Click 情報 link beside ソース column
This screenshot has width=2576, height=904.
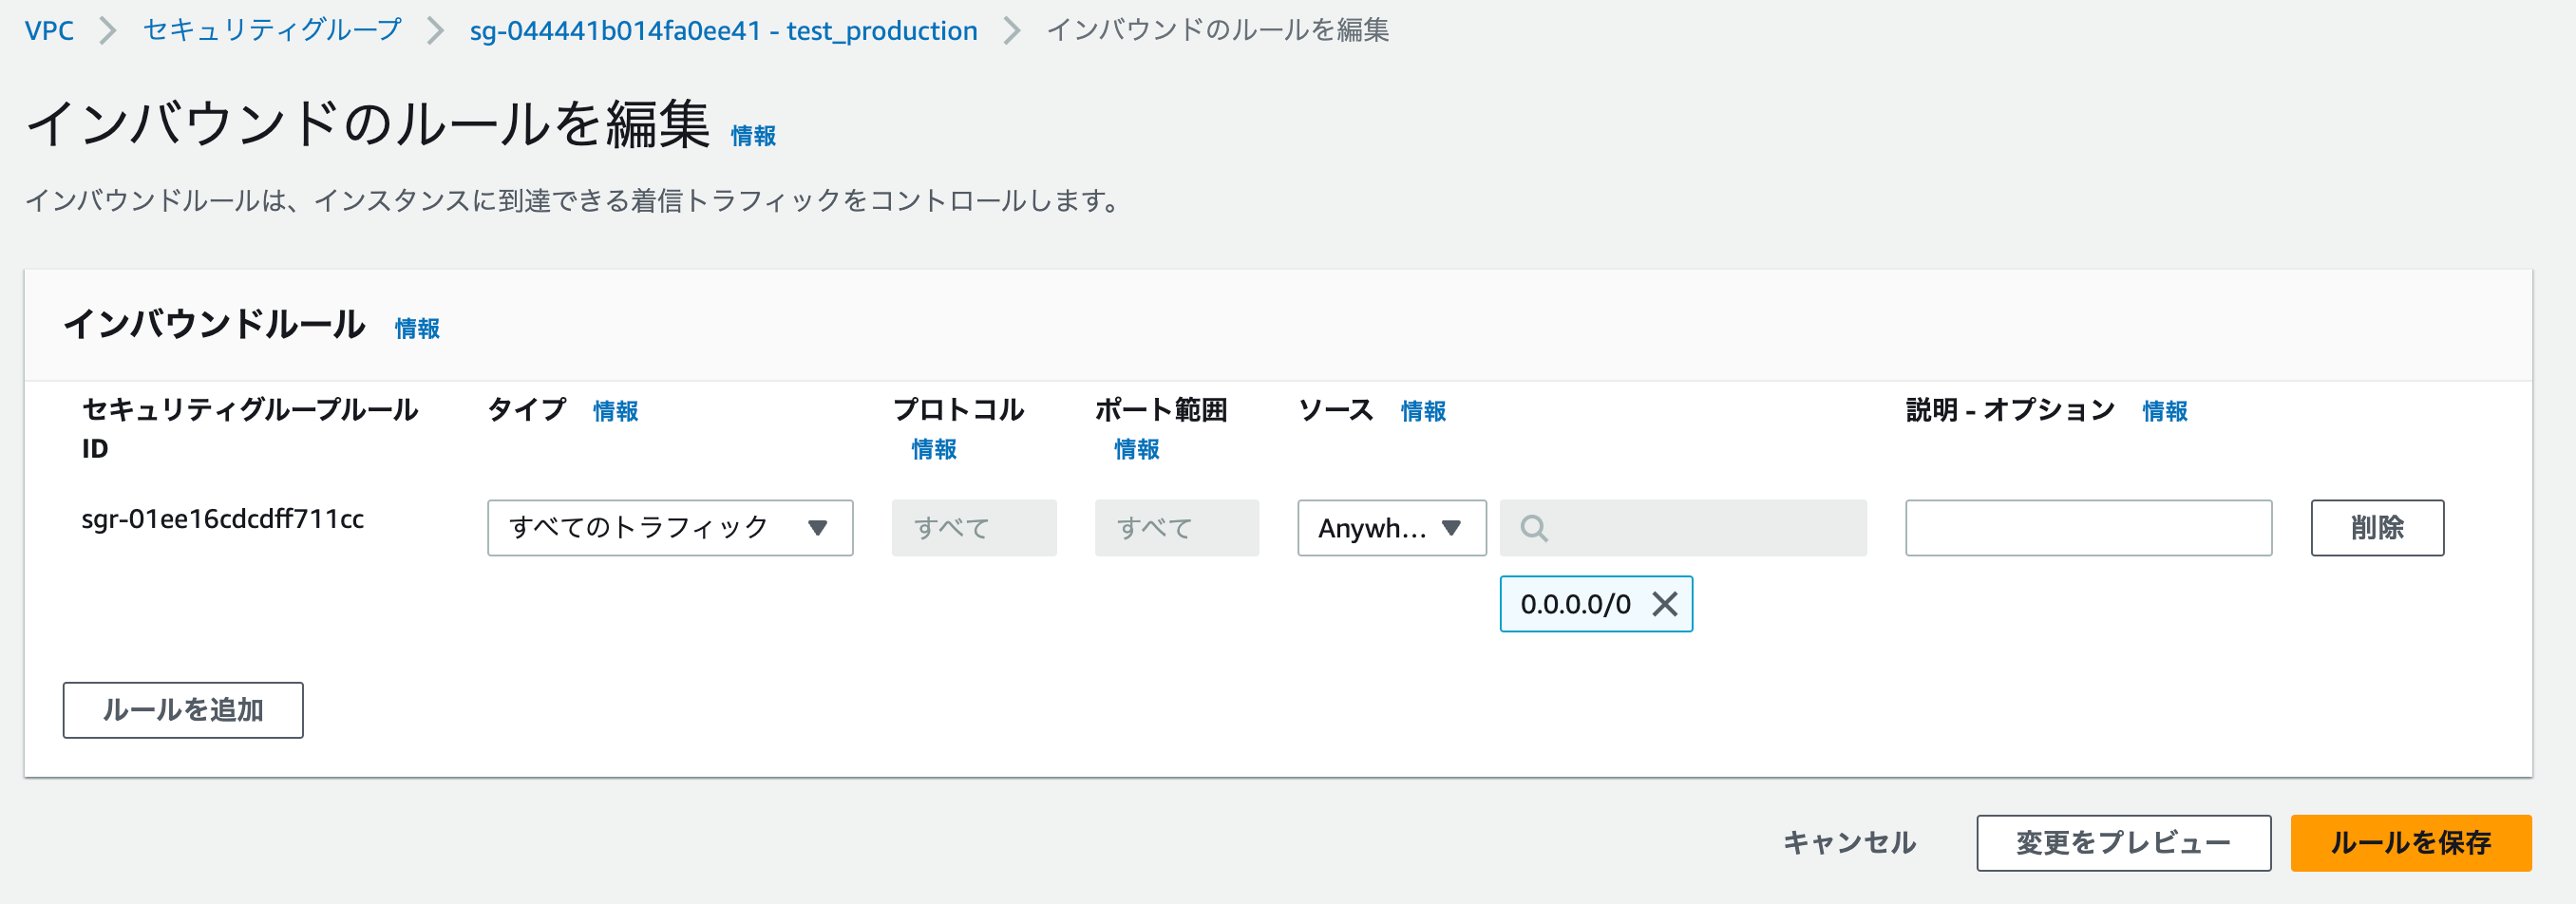(x=1423, y=411)
